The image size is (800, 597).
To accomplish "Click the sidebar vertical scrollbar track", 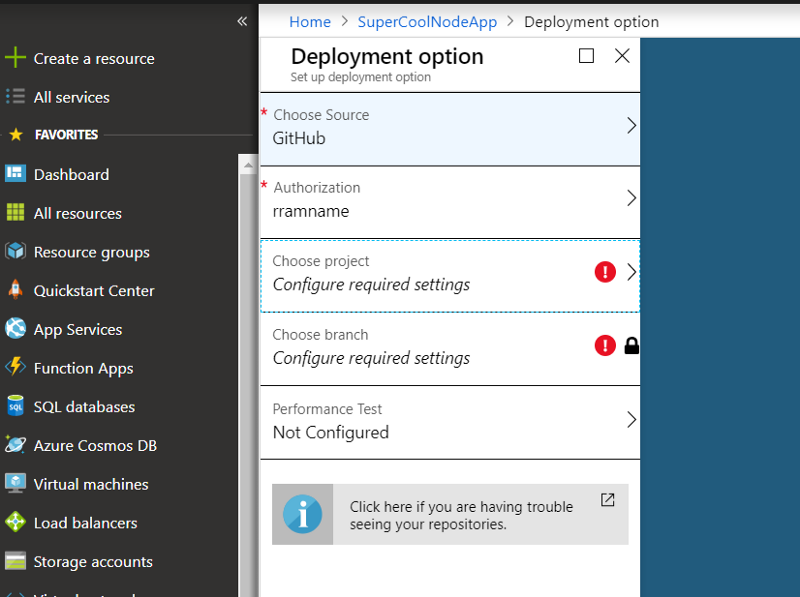I will click(248, 383).
